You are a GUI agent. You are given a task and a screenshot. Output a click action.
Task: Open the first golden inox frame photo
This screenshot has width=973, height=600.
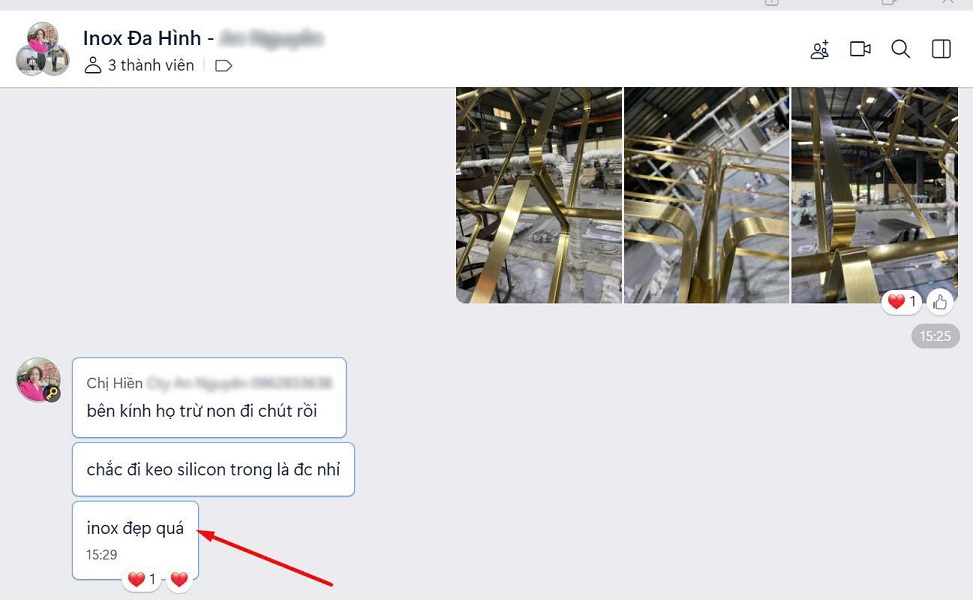[x=539, y=195]
